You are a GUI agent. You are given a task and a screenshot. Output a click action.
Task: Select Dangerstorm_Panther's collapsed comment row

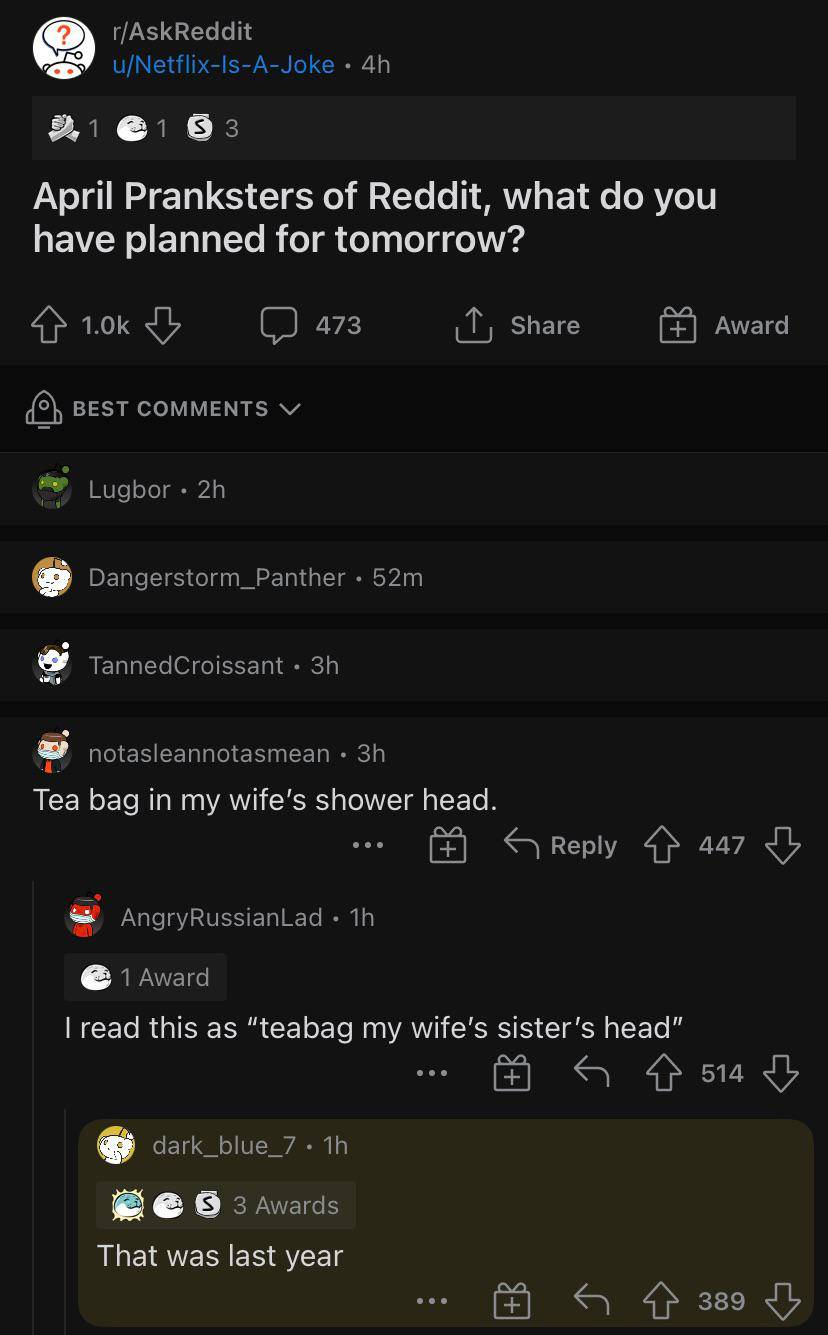[257, 577]
